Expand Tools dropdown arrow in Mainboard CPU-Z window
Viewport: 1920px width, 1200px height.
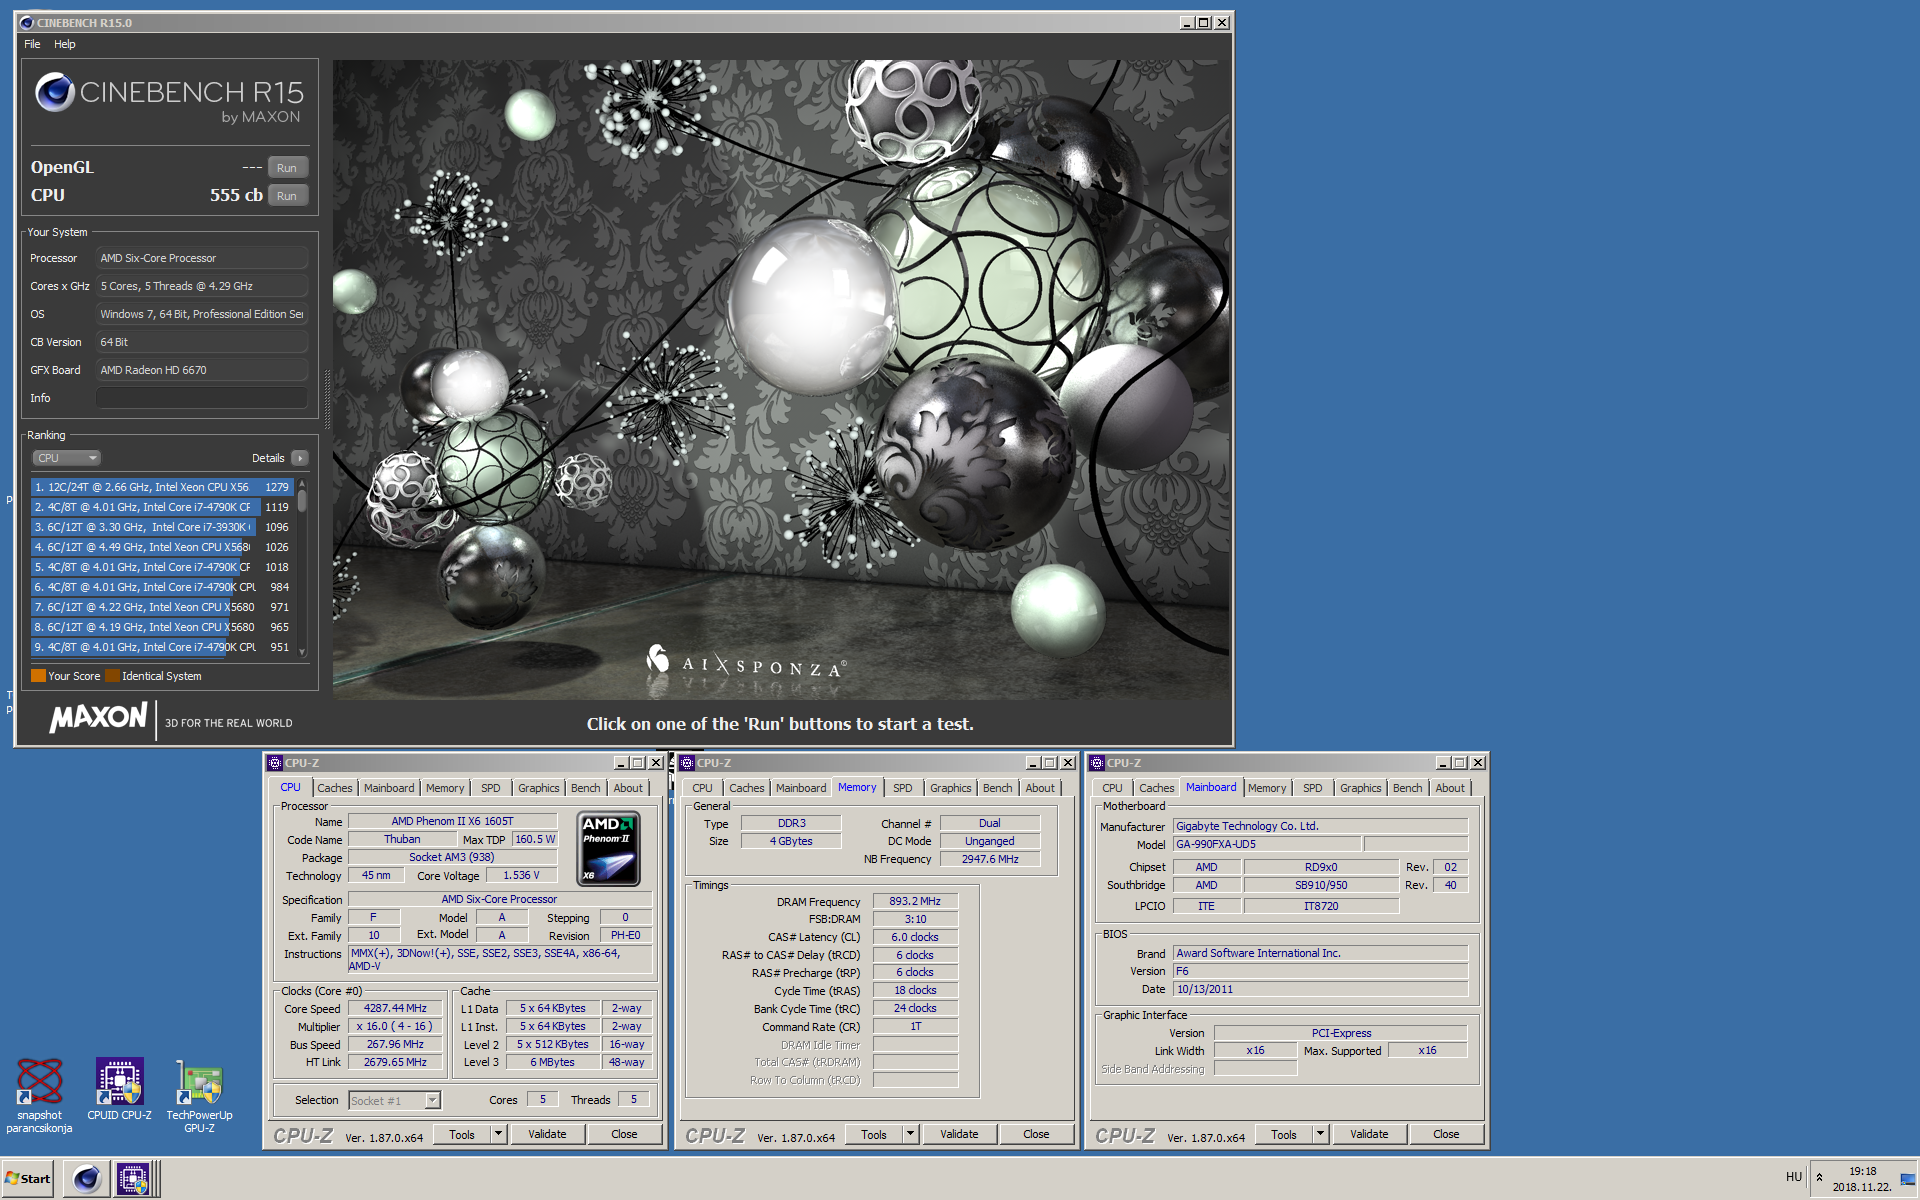[1321, 1135]
